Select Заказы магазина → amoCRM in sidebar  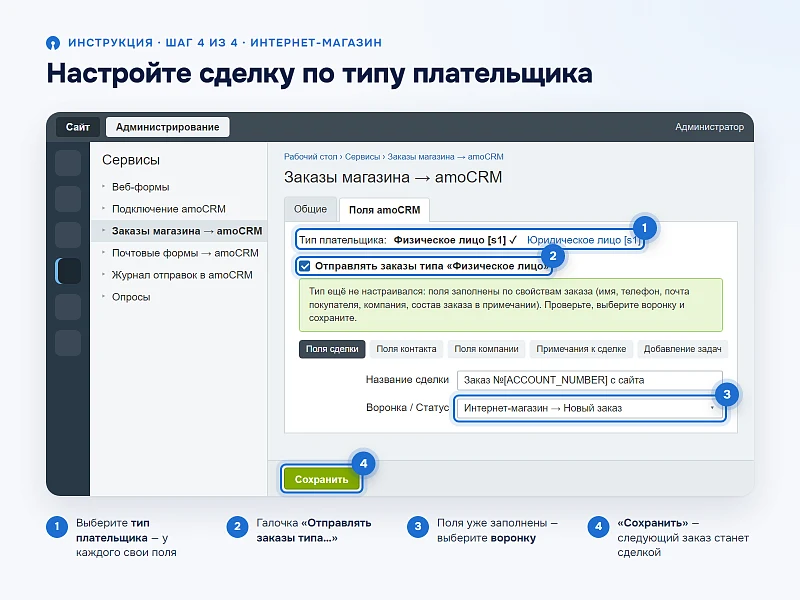179,231
